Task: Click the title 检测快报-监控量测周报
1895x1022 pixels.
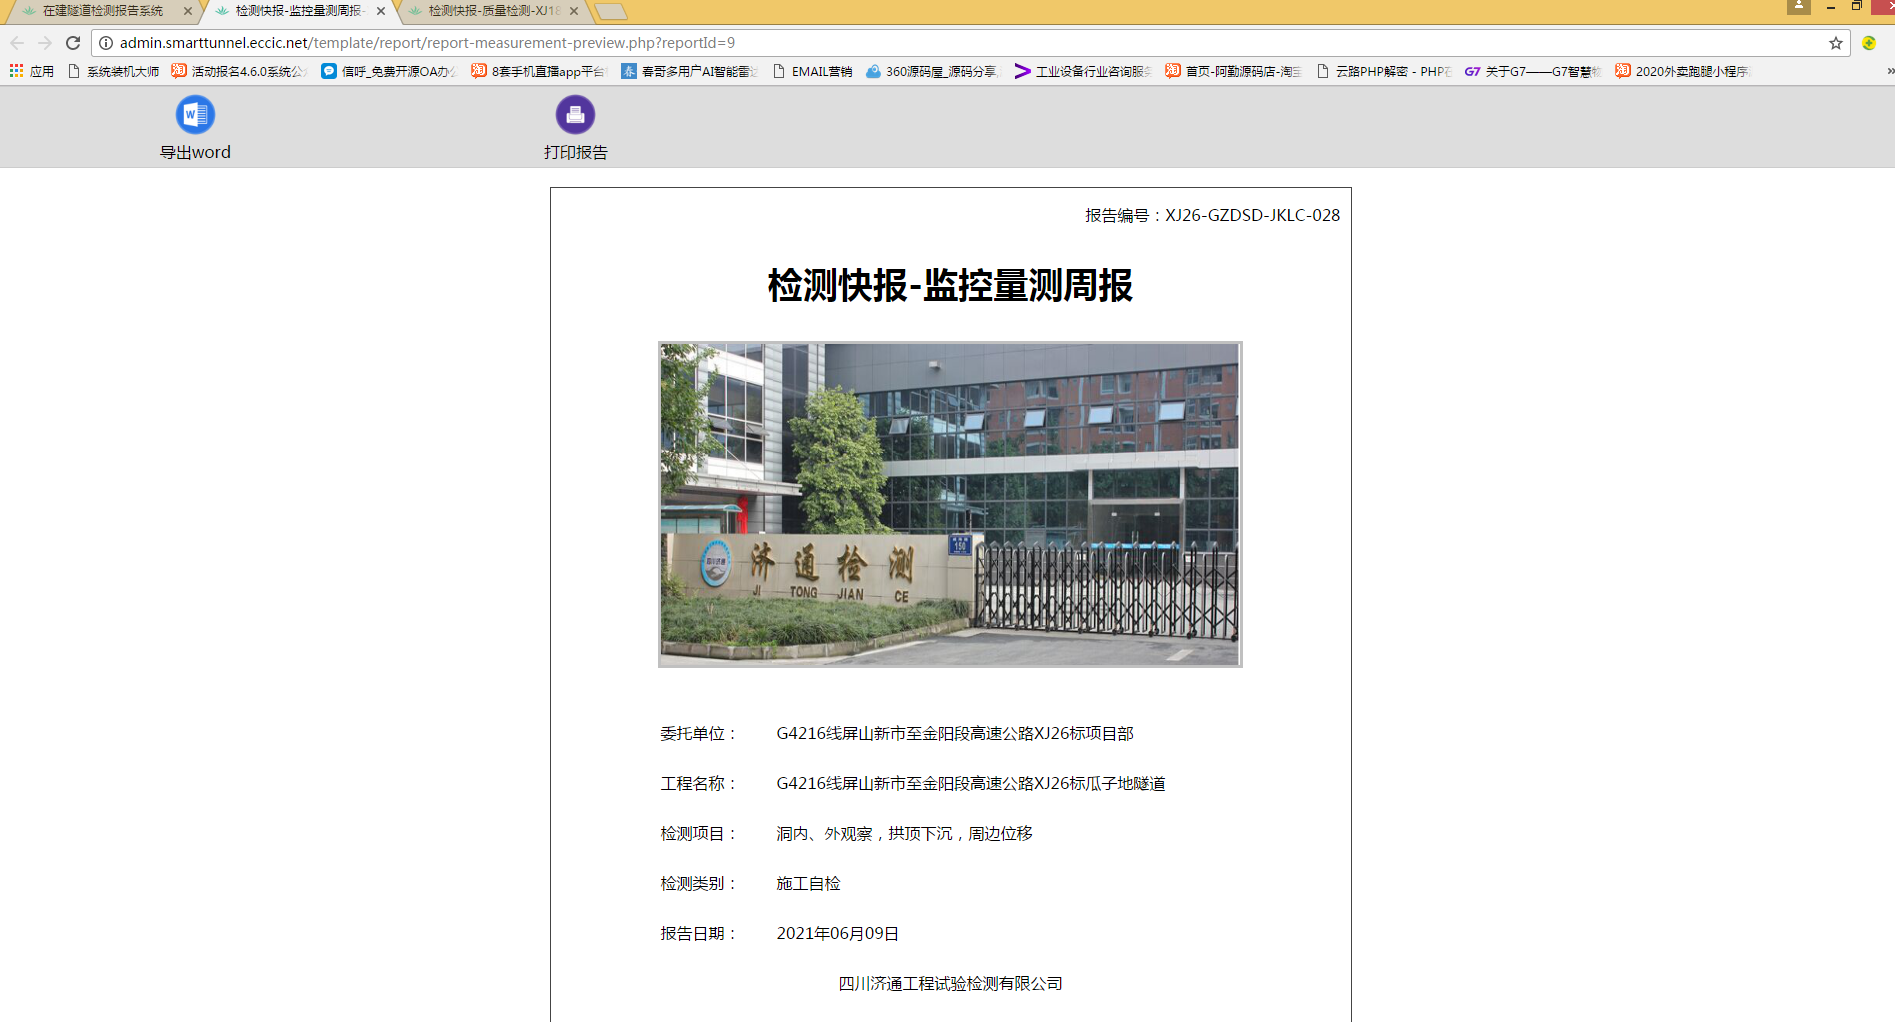Action: click(950, 285)
